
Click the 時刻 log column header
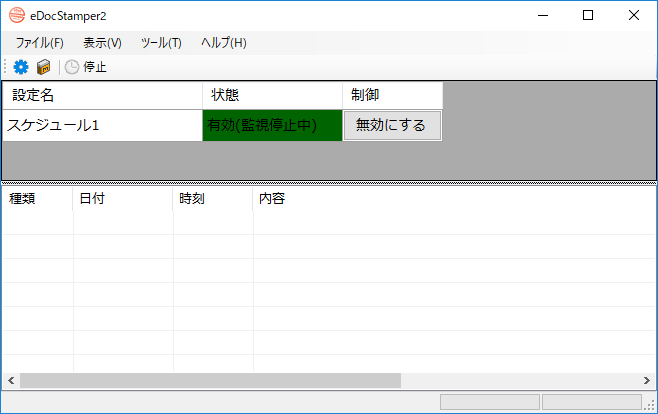pos(213,198)
